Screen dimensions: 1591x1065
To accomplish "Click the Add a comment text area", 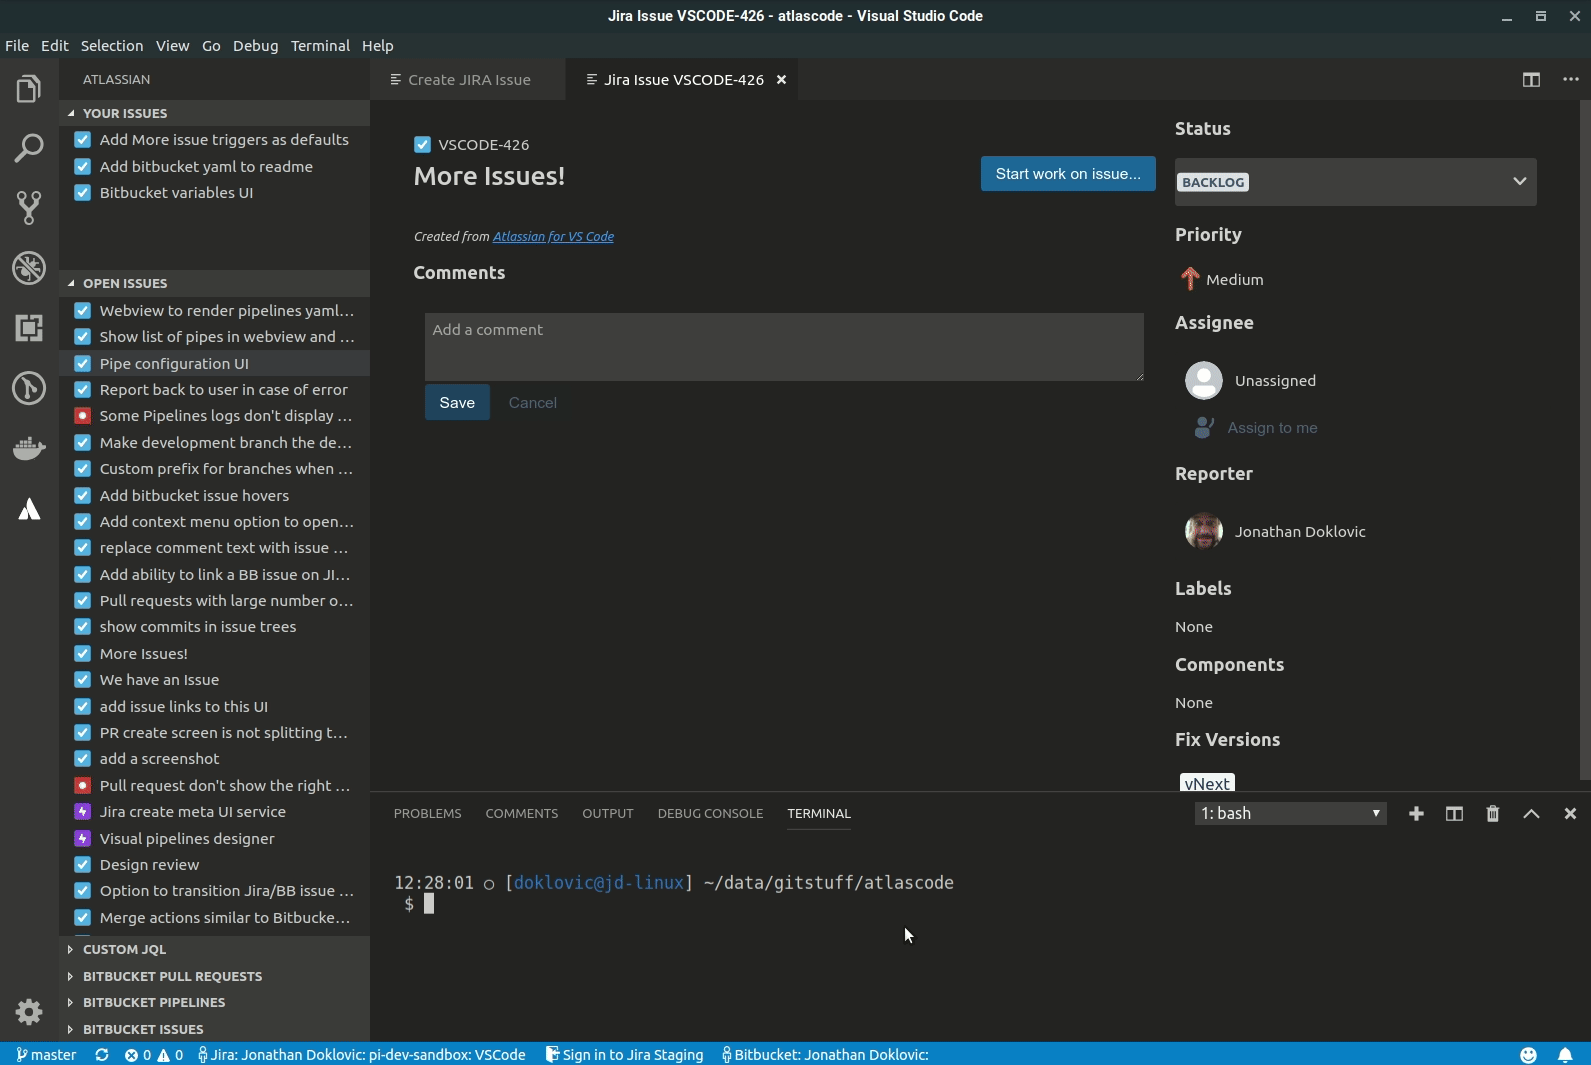I will pos(784,347).
